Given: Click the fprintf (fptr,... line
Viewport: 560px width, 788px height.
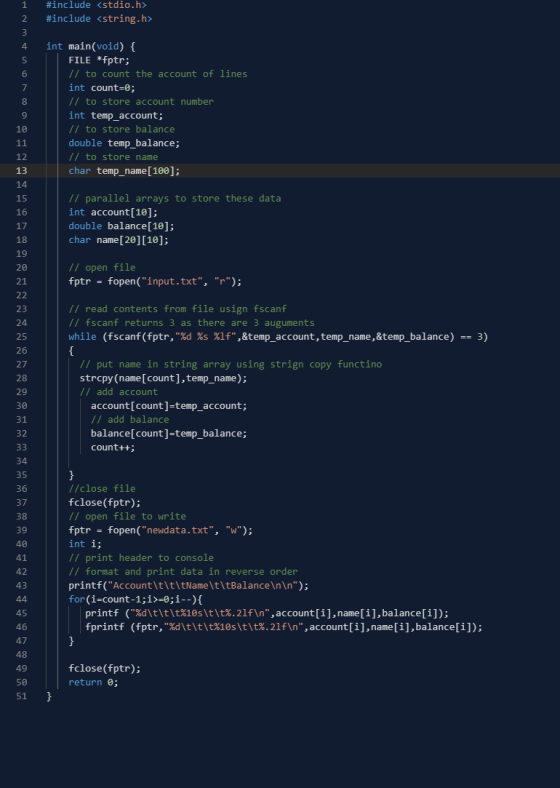Looking at the screenshot, I should (284, 627).
